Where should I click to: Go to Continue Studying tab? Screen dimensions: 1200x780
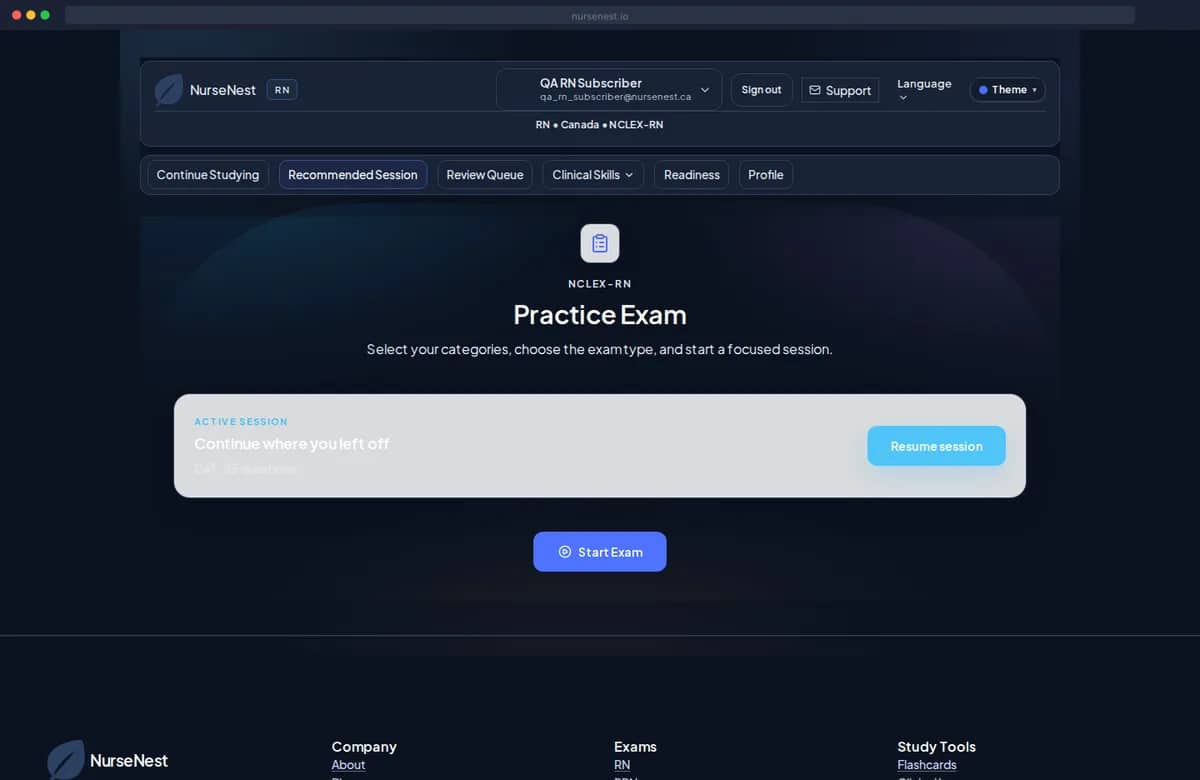(208, 175)
